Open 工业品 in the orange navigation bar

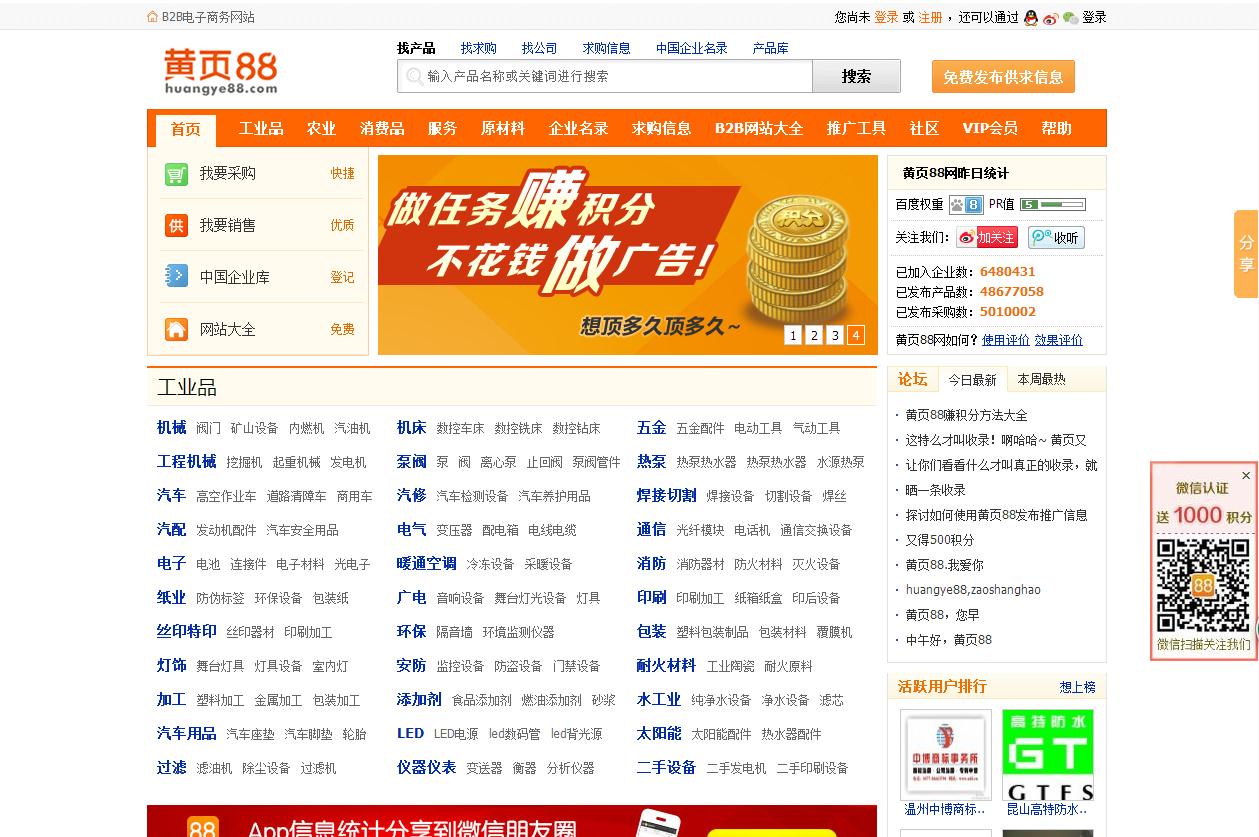[261, 128]
